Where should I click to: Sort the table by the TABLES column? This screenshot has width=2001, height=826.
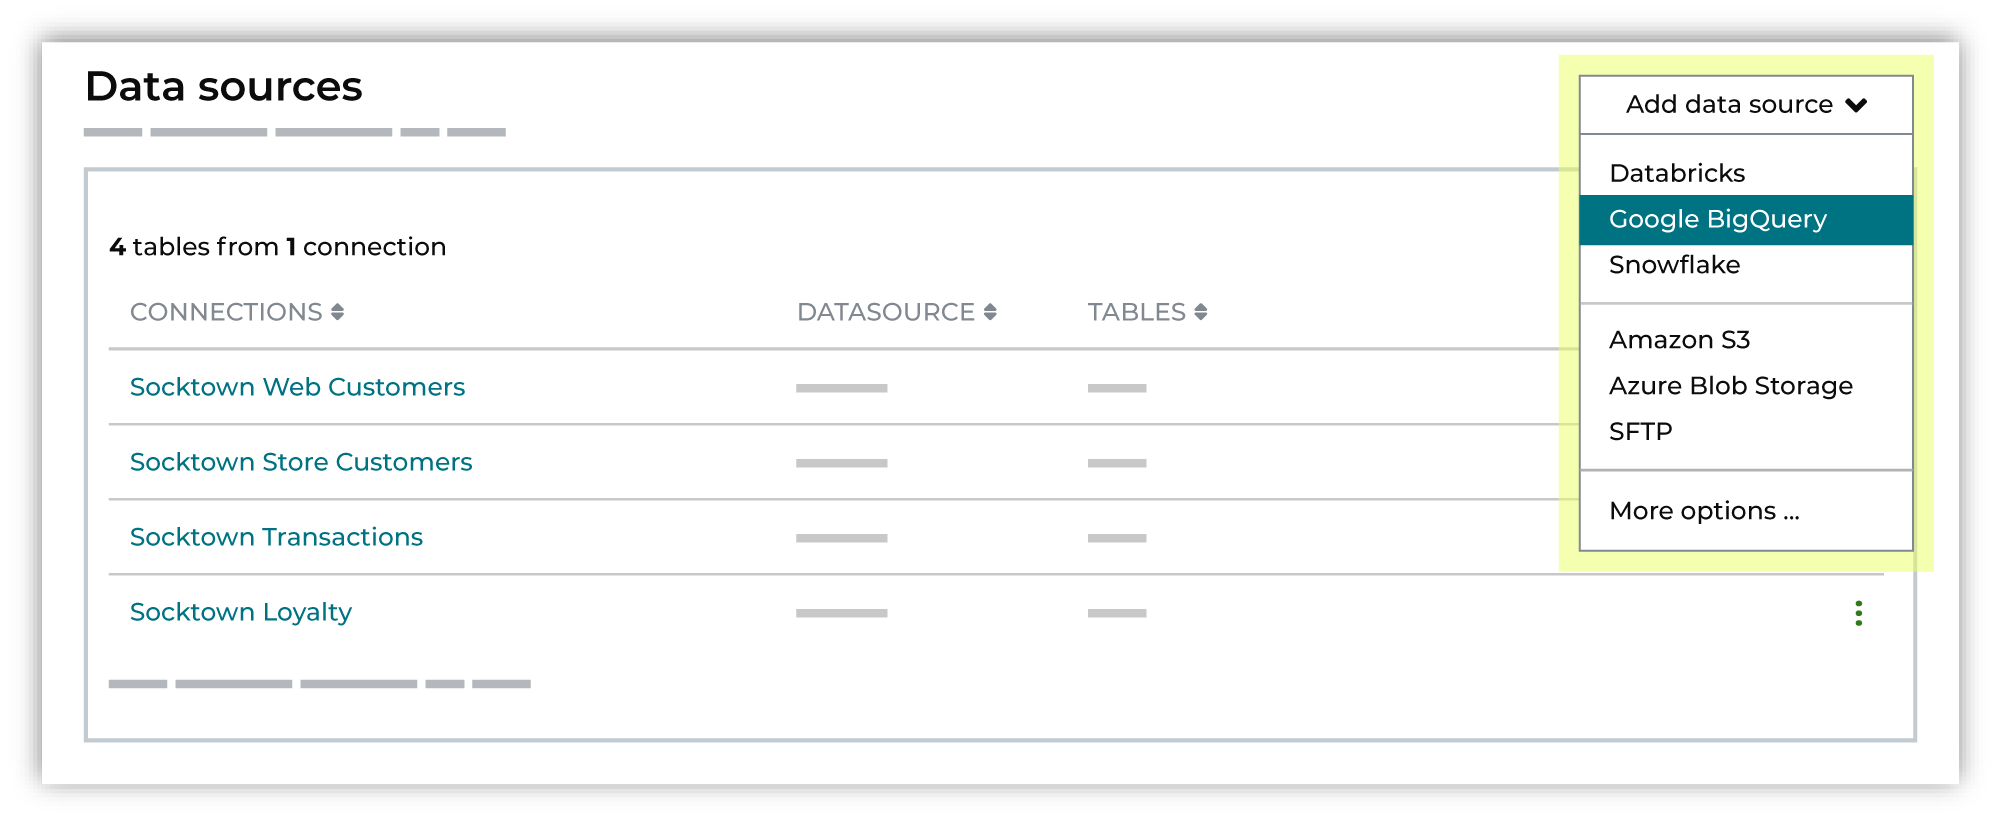(1139, 312)
